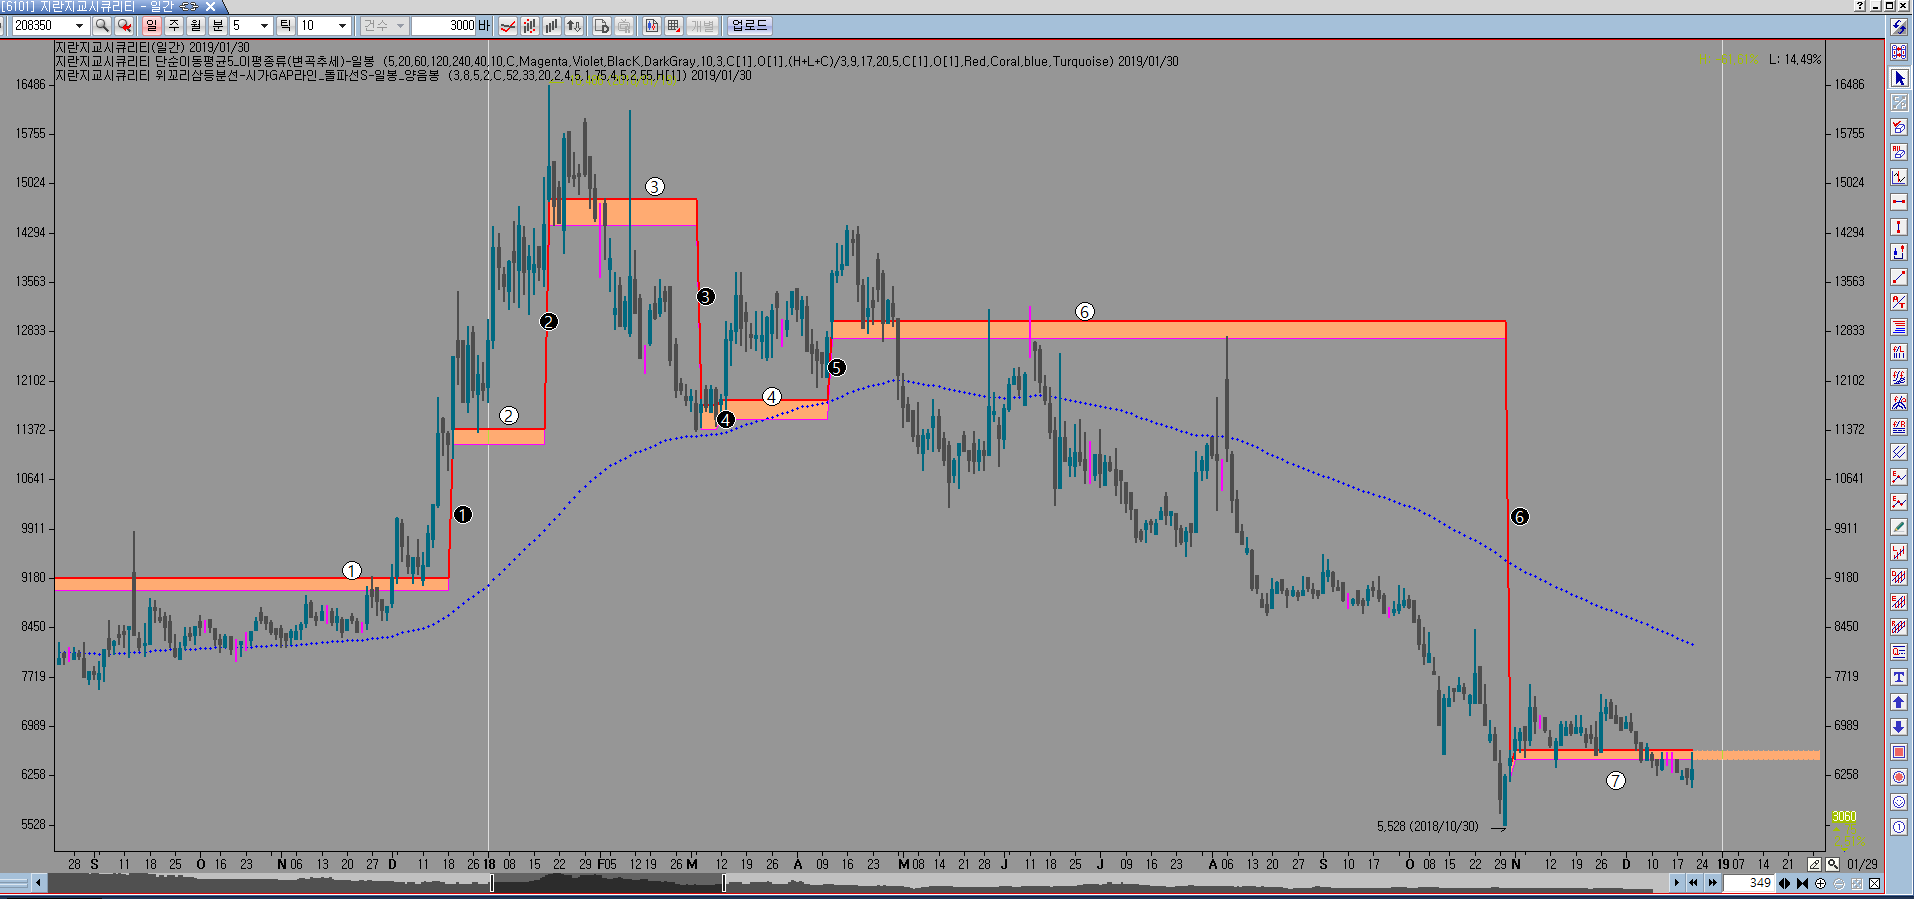Select the text 'T' tool in right sidebar
Image resolution: width=1914 pixels, height=899 pixels.
[1899, 677]
